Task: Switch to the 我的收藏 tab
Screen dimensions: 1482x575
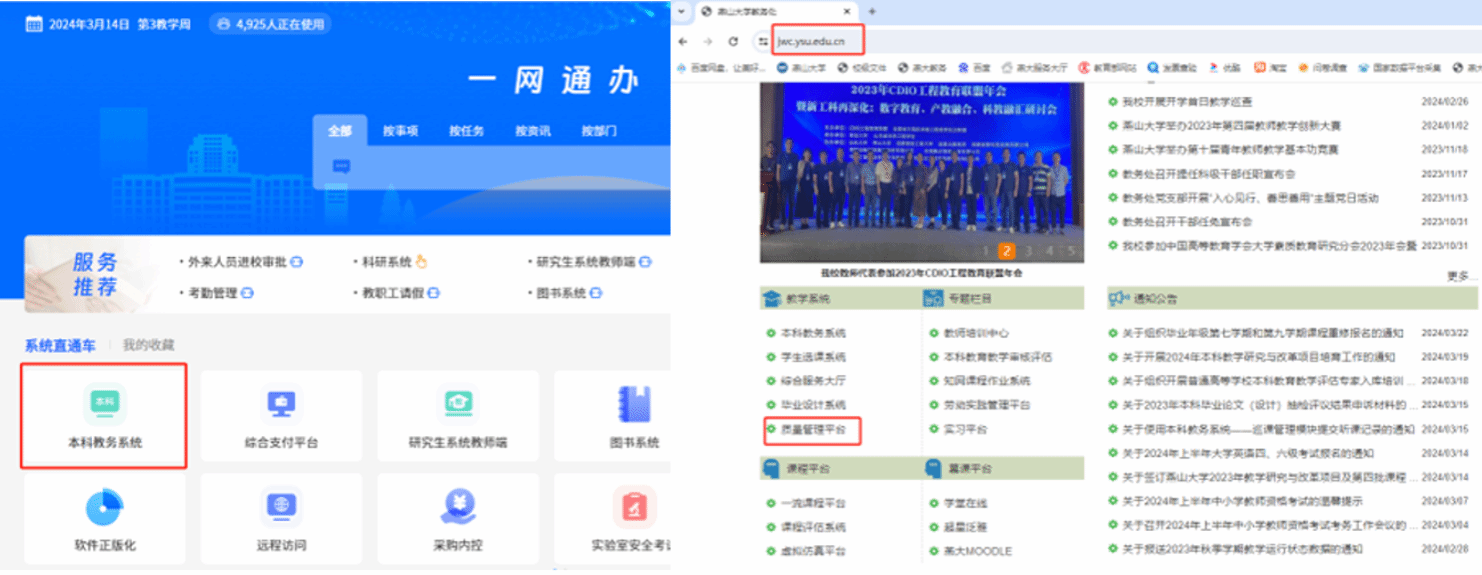Action: [148, 345]
